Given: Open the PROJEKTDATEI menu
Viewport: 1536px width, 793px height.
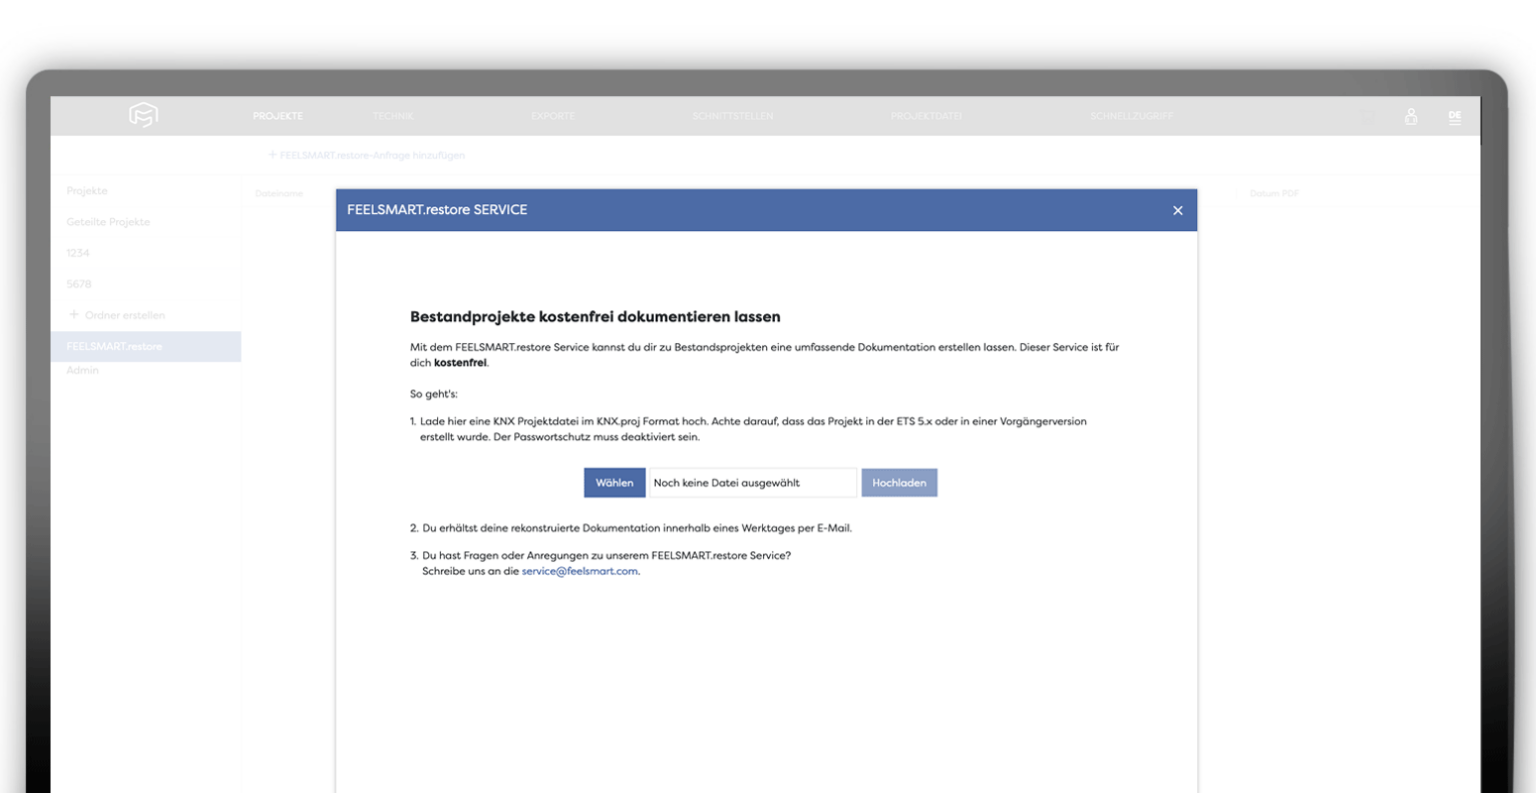Looking at the screenshot, I should (926, 116).
